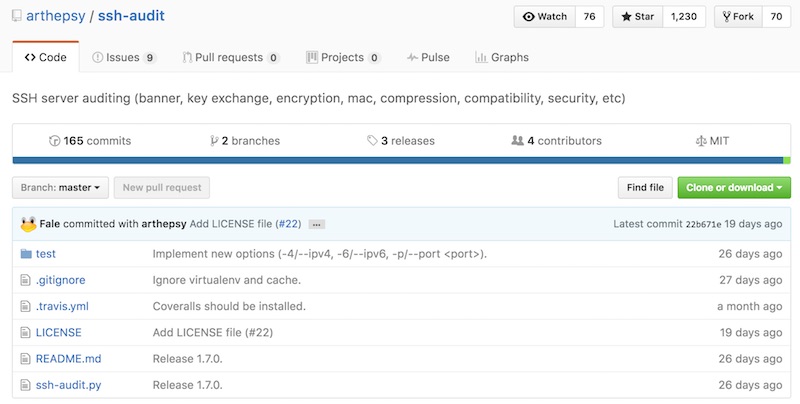Open the Branch: master dropdown
Image resolution: width=800 pixels, height=404 pixels.
click(x=60, y=187)
